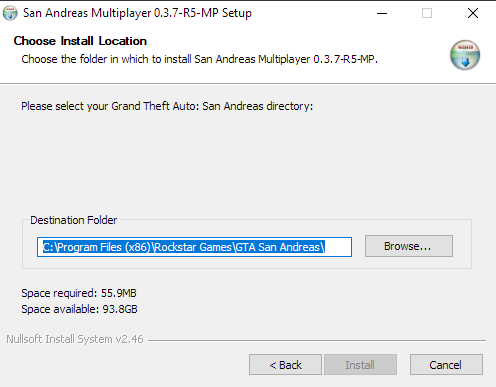Click the highlighted GTA San Andreas path text

(184, 247)
